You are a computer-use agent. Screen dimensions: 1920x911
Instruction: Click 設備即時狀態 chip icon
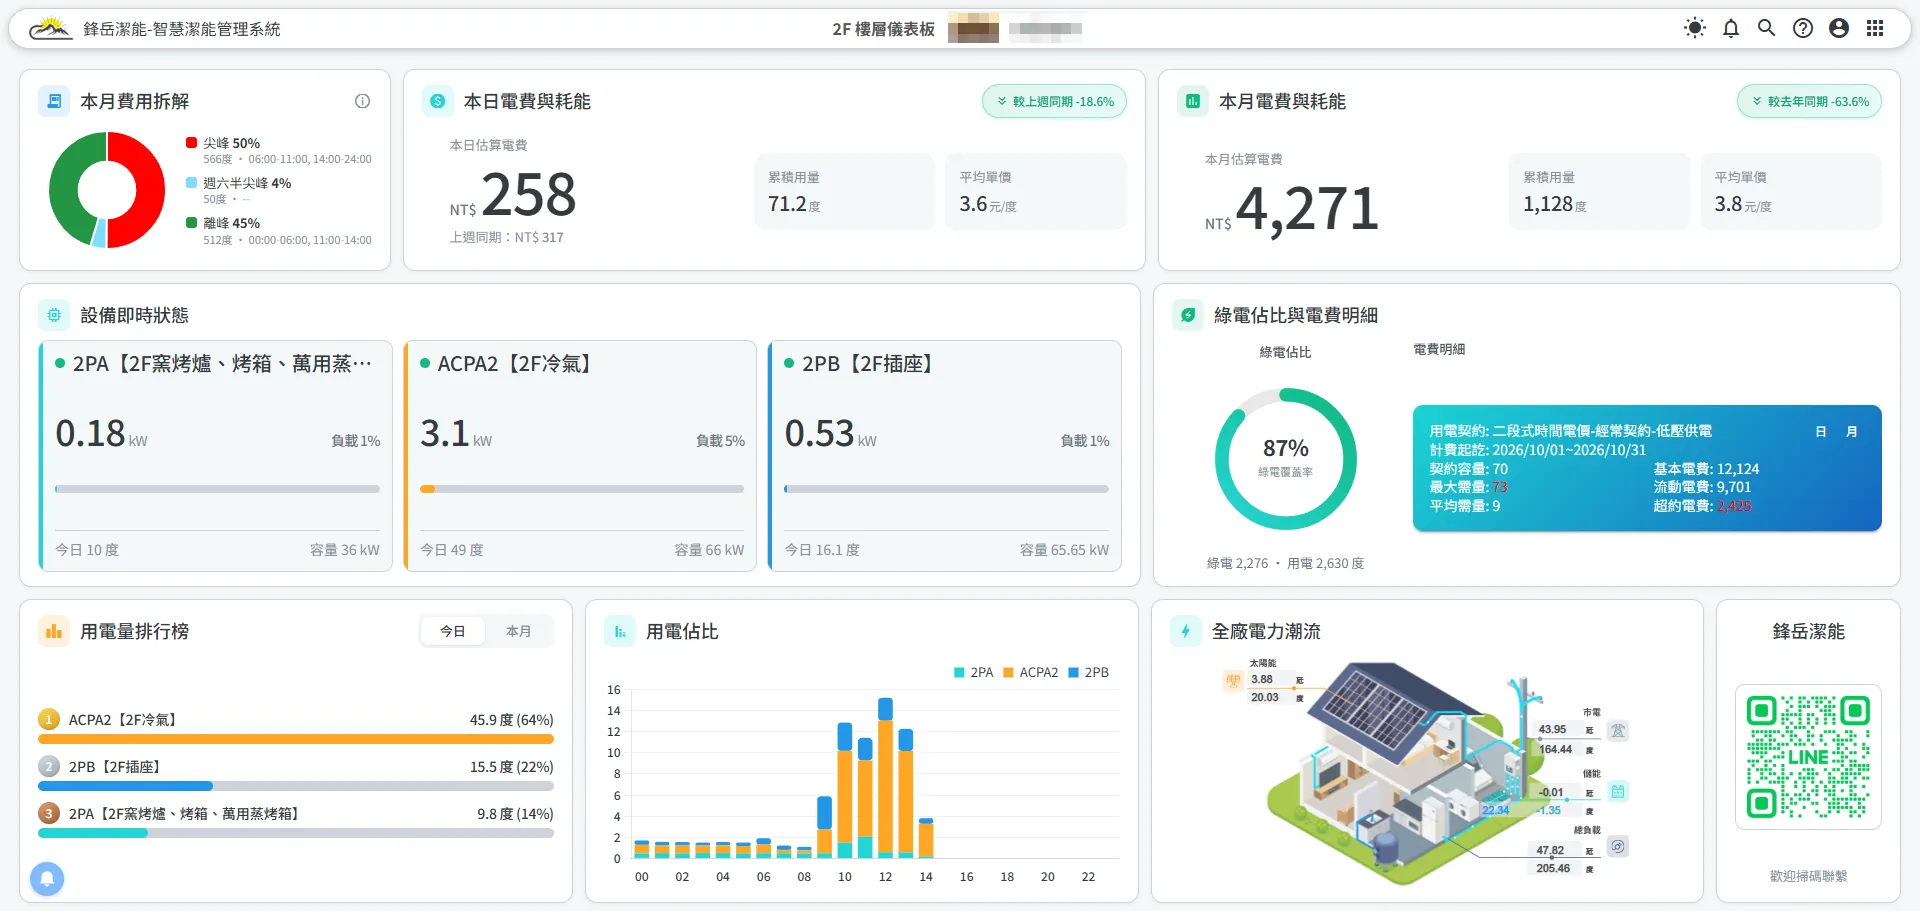click(54, 315)
